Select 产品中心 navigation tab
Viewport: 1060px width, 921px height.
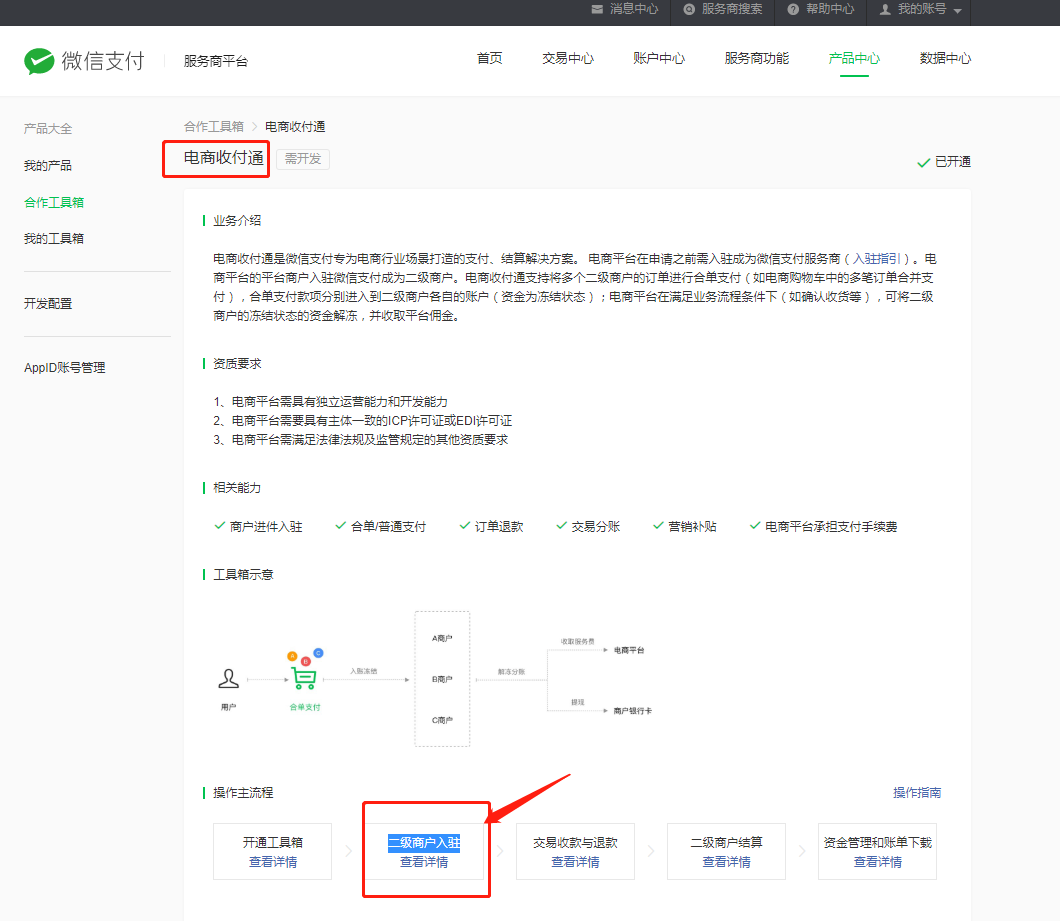(854, 58)
